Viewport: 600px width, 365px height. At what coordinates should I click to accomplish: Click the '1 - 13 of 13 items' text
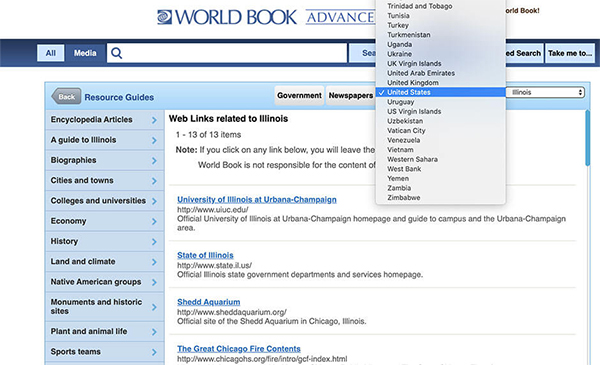point(209,135)
